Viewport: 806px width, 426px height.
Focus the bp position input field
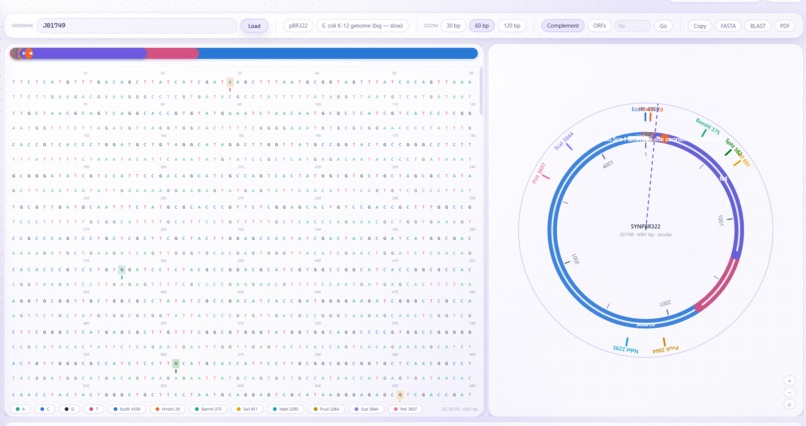632,26
